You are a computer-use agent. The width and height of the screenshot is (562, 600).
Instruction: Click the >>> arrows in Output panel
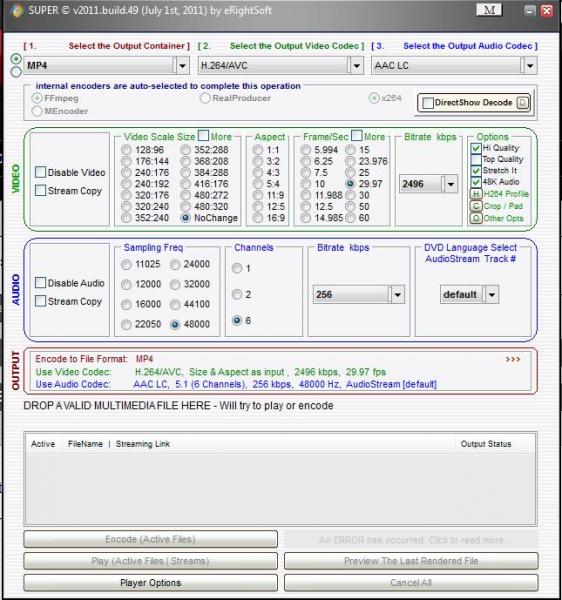513,359
